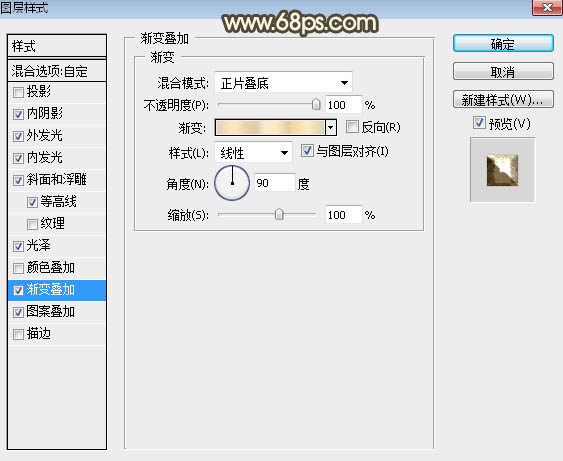Uncheck the 内阴影 inner shadow checkbox

point(18,115)
